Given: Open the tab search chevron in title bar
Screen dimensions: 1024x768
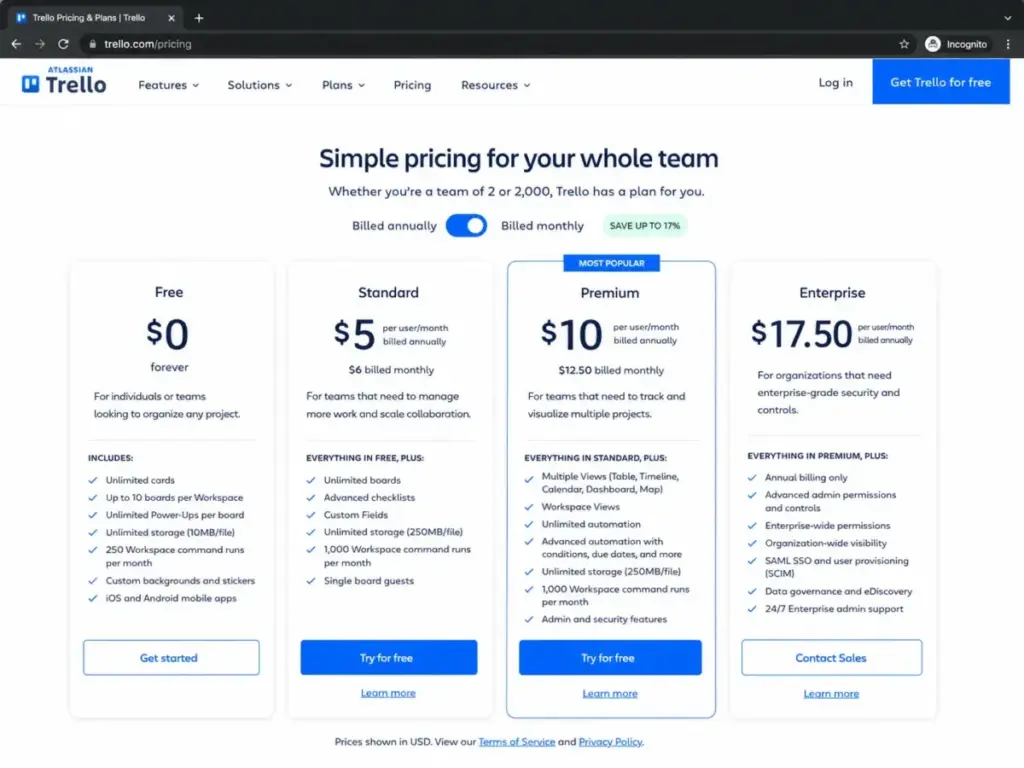Looking at the screenshot, I should (x=1008, y=18).
